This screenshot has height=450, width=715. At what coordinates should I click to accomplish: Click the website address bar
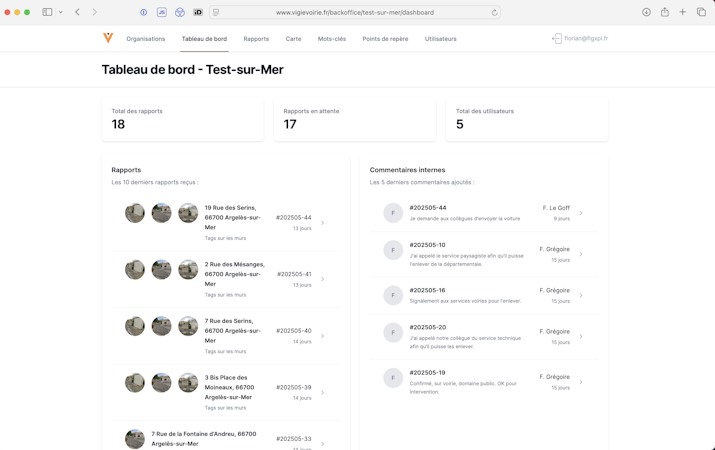coord(354,13)
